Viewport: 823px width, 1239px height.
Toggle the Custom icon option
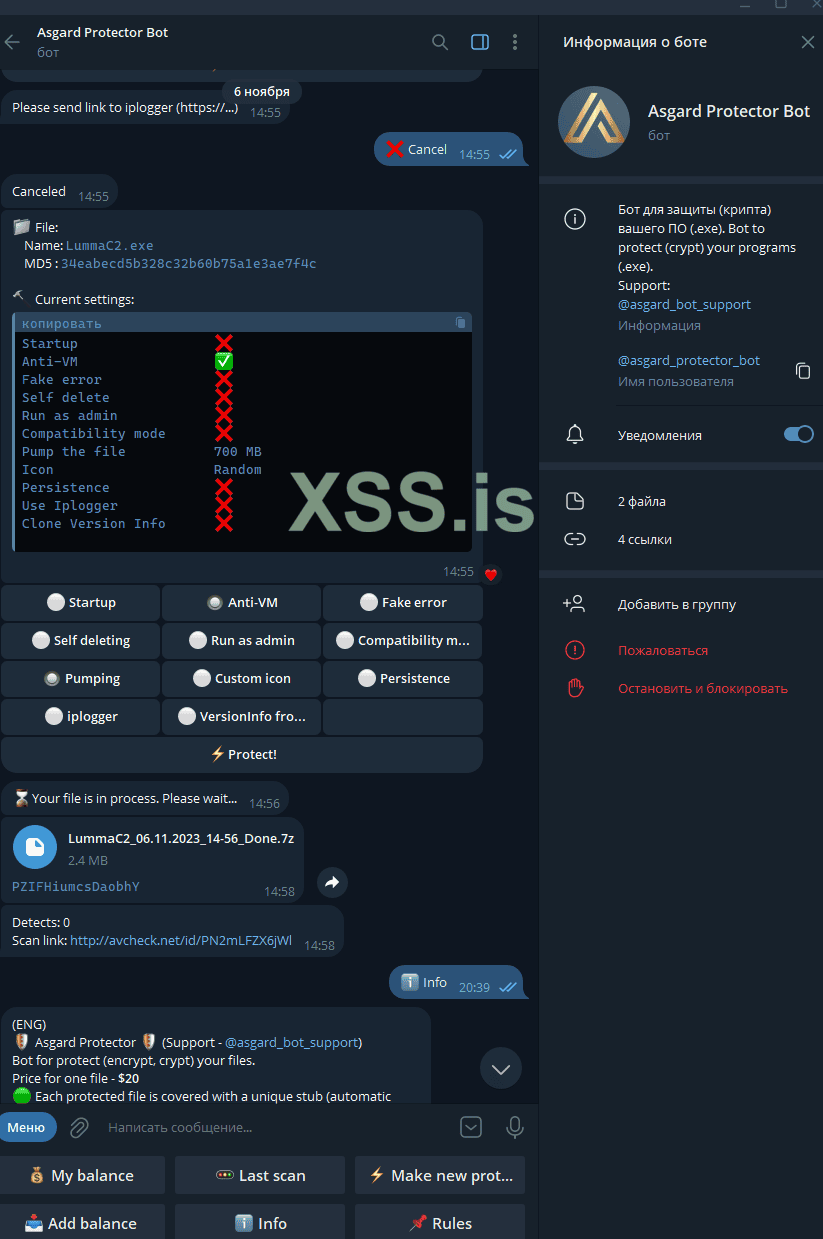click(x=242, y=679)
